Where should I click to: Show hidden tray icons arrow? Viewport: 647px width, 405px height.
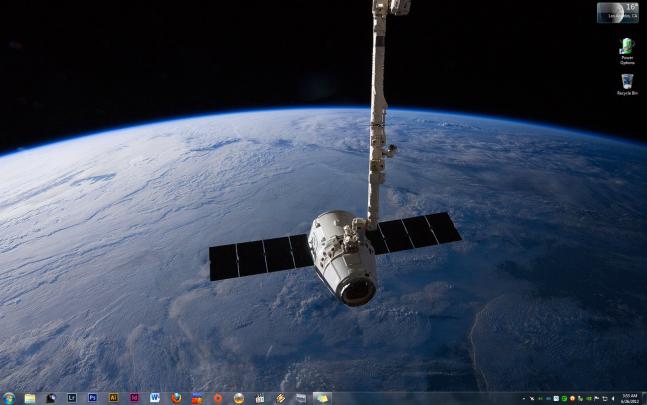[x=524, y=398]
